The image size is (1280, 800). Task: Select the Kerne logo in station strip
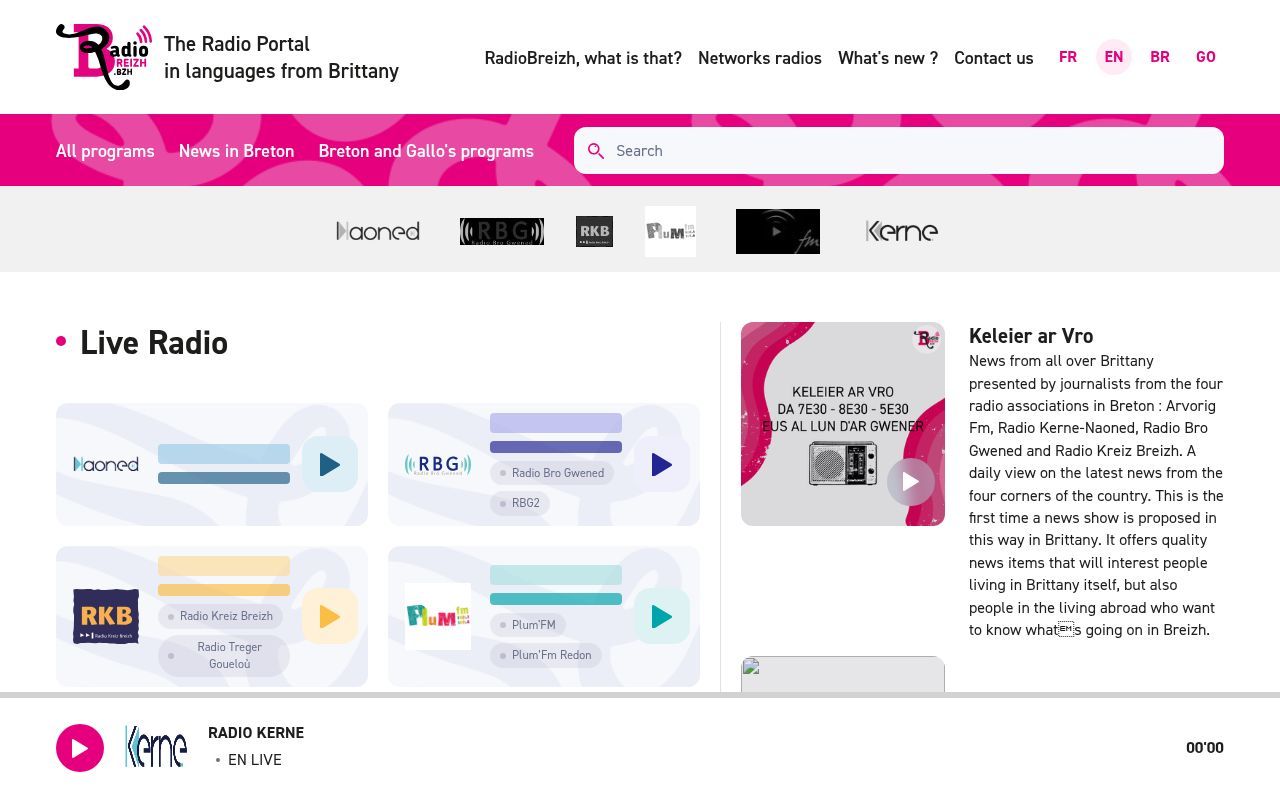click(x=902, y=232)
